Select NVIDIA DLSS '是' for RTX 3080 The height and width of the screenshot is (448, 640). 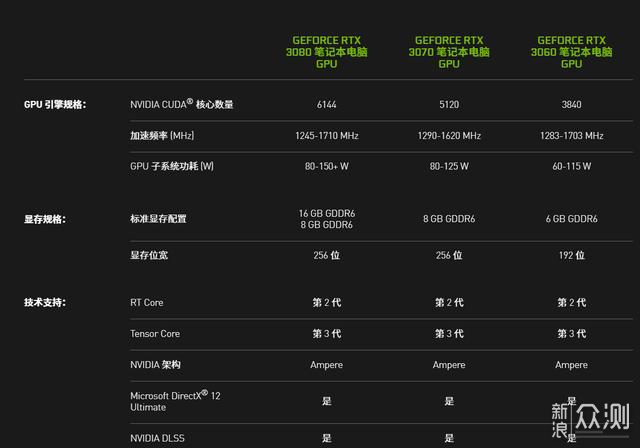(327, 438)
